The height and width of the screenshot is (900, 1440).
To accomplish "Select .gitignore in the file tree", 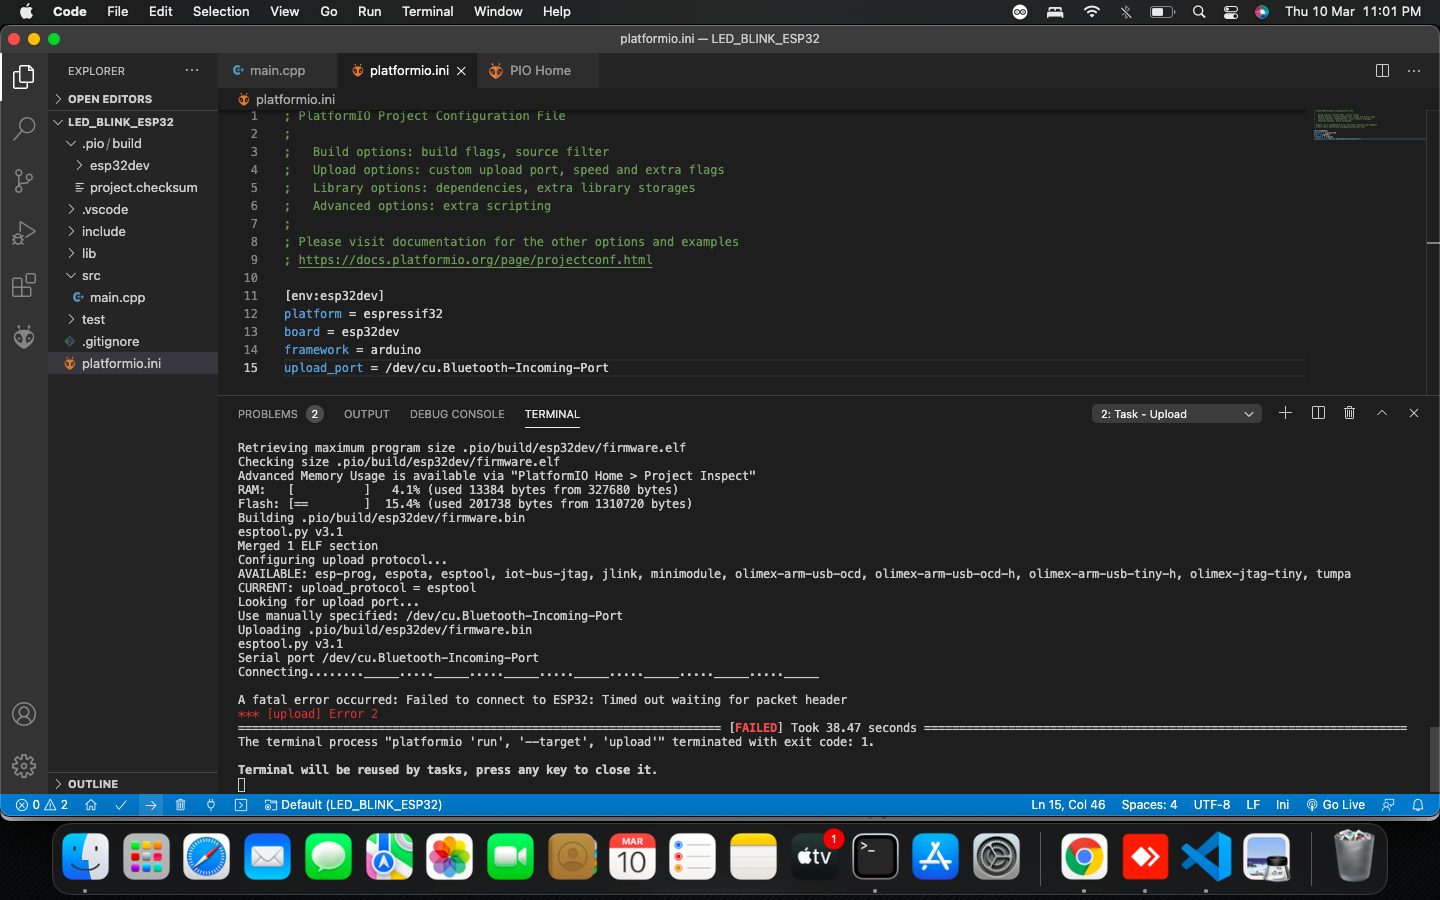I will tap(133, 342).
